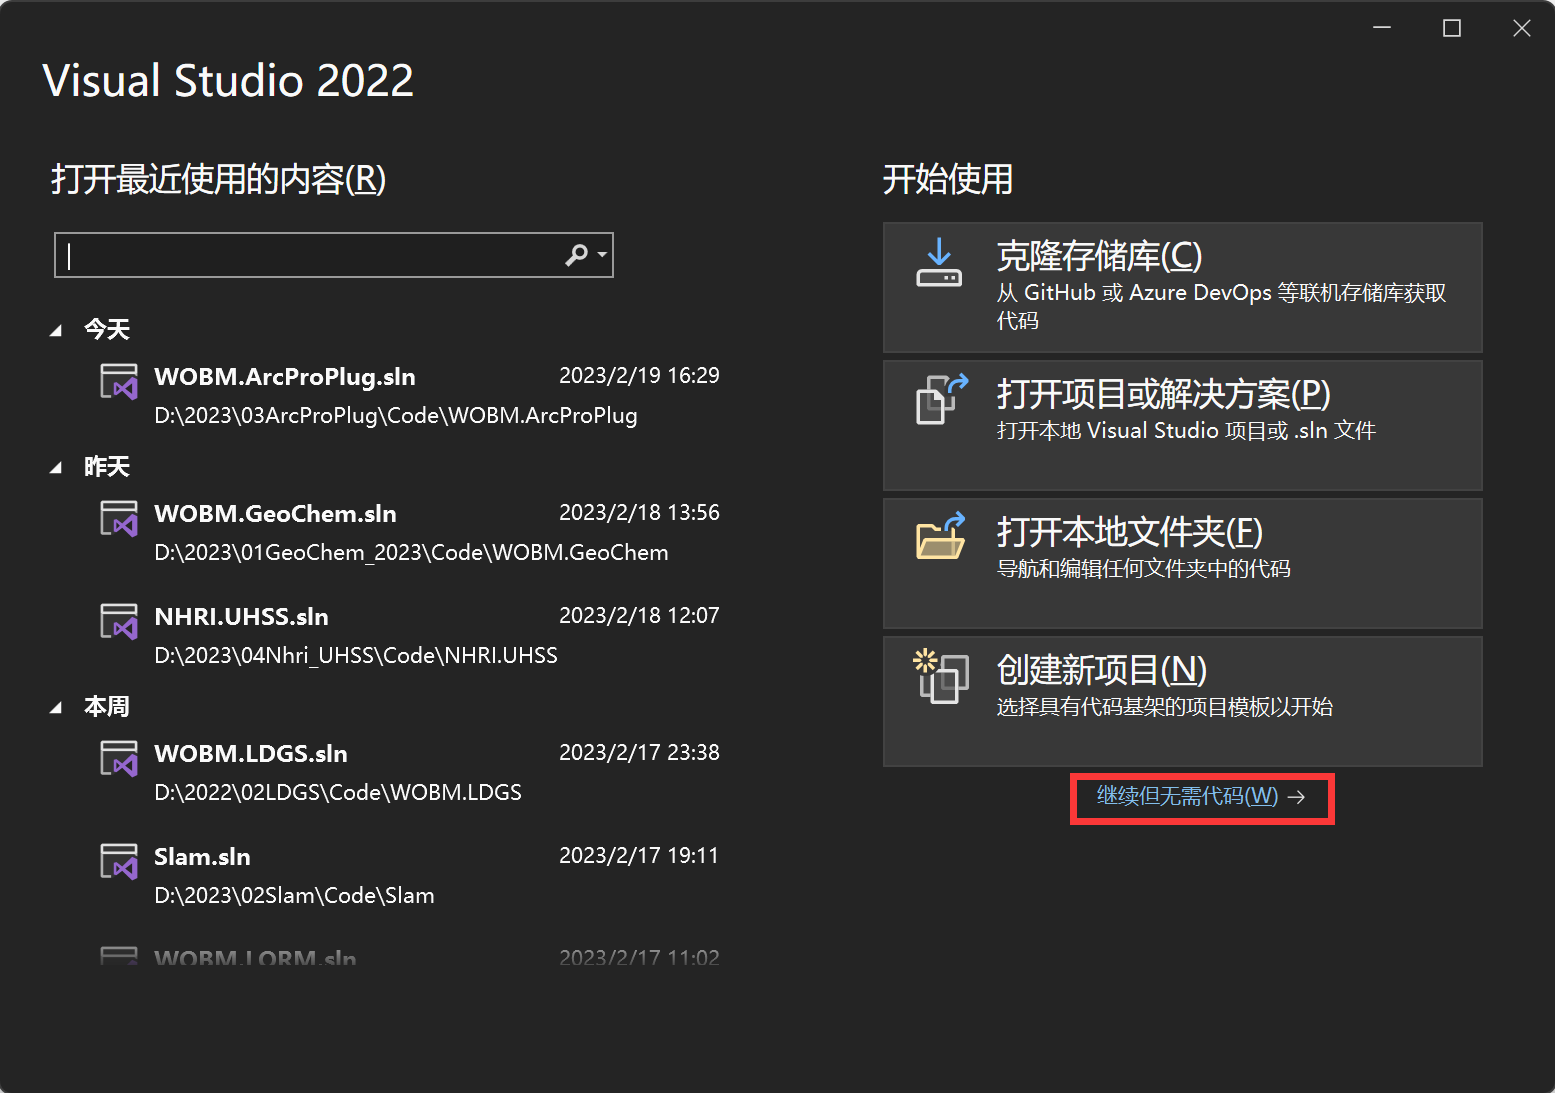The height and width of the screenshot is (1093, 1555).
Task: Click the 今天 group label
Action: (107, 329)
